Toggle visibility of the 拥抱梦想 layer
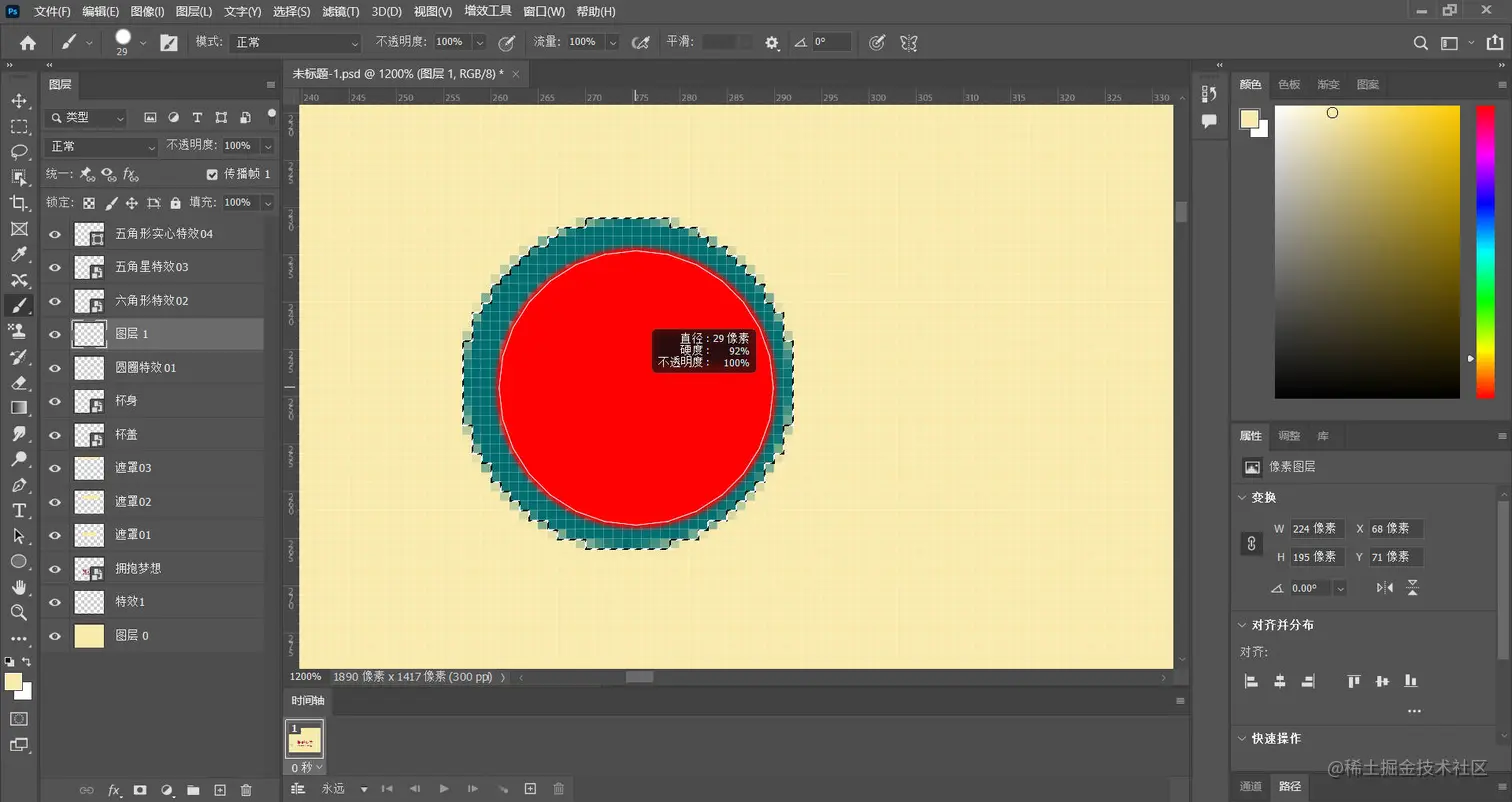The height and width of the screenshot is (802, 1512). coord(55,568)
